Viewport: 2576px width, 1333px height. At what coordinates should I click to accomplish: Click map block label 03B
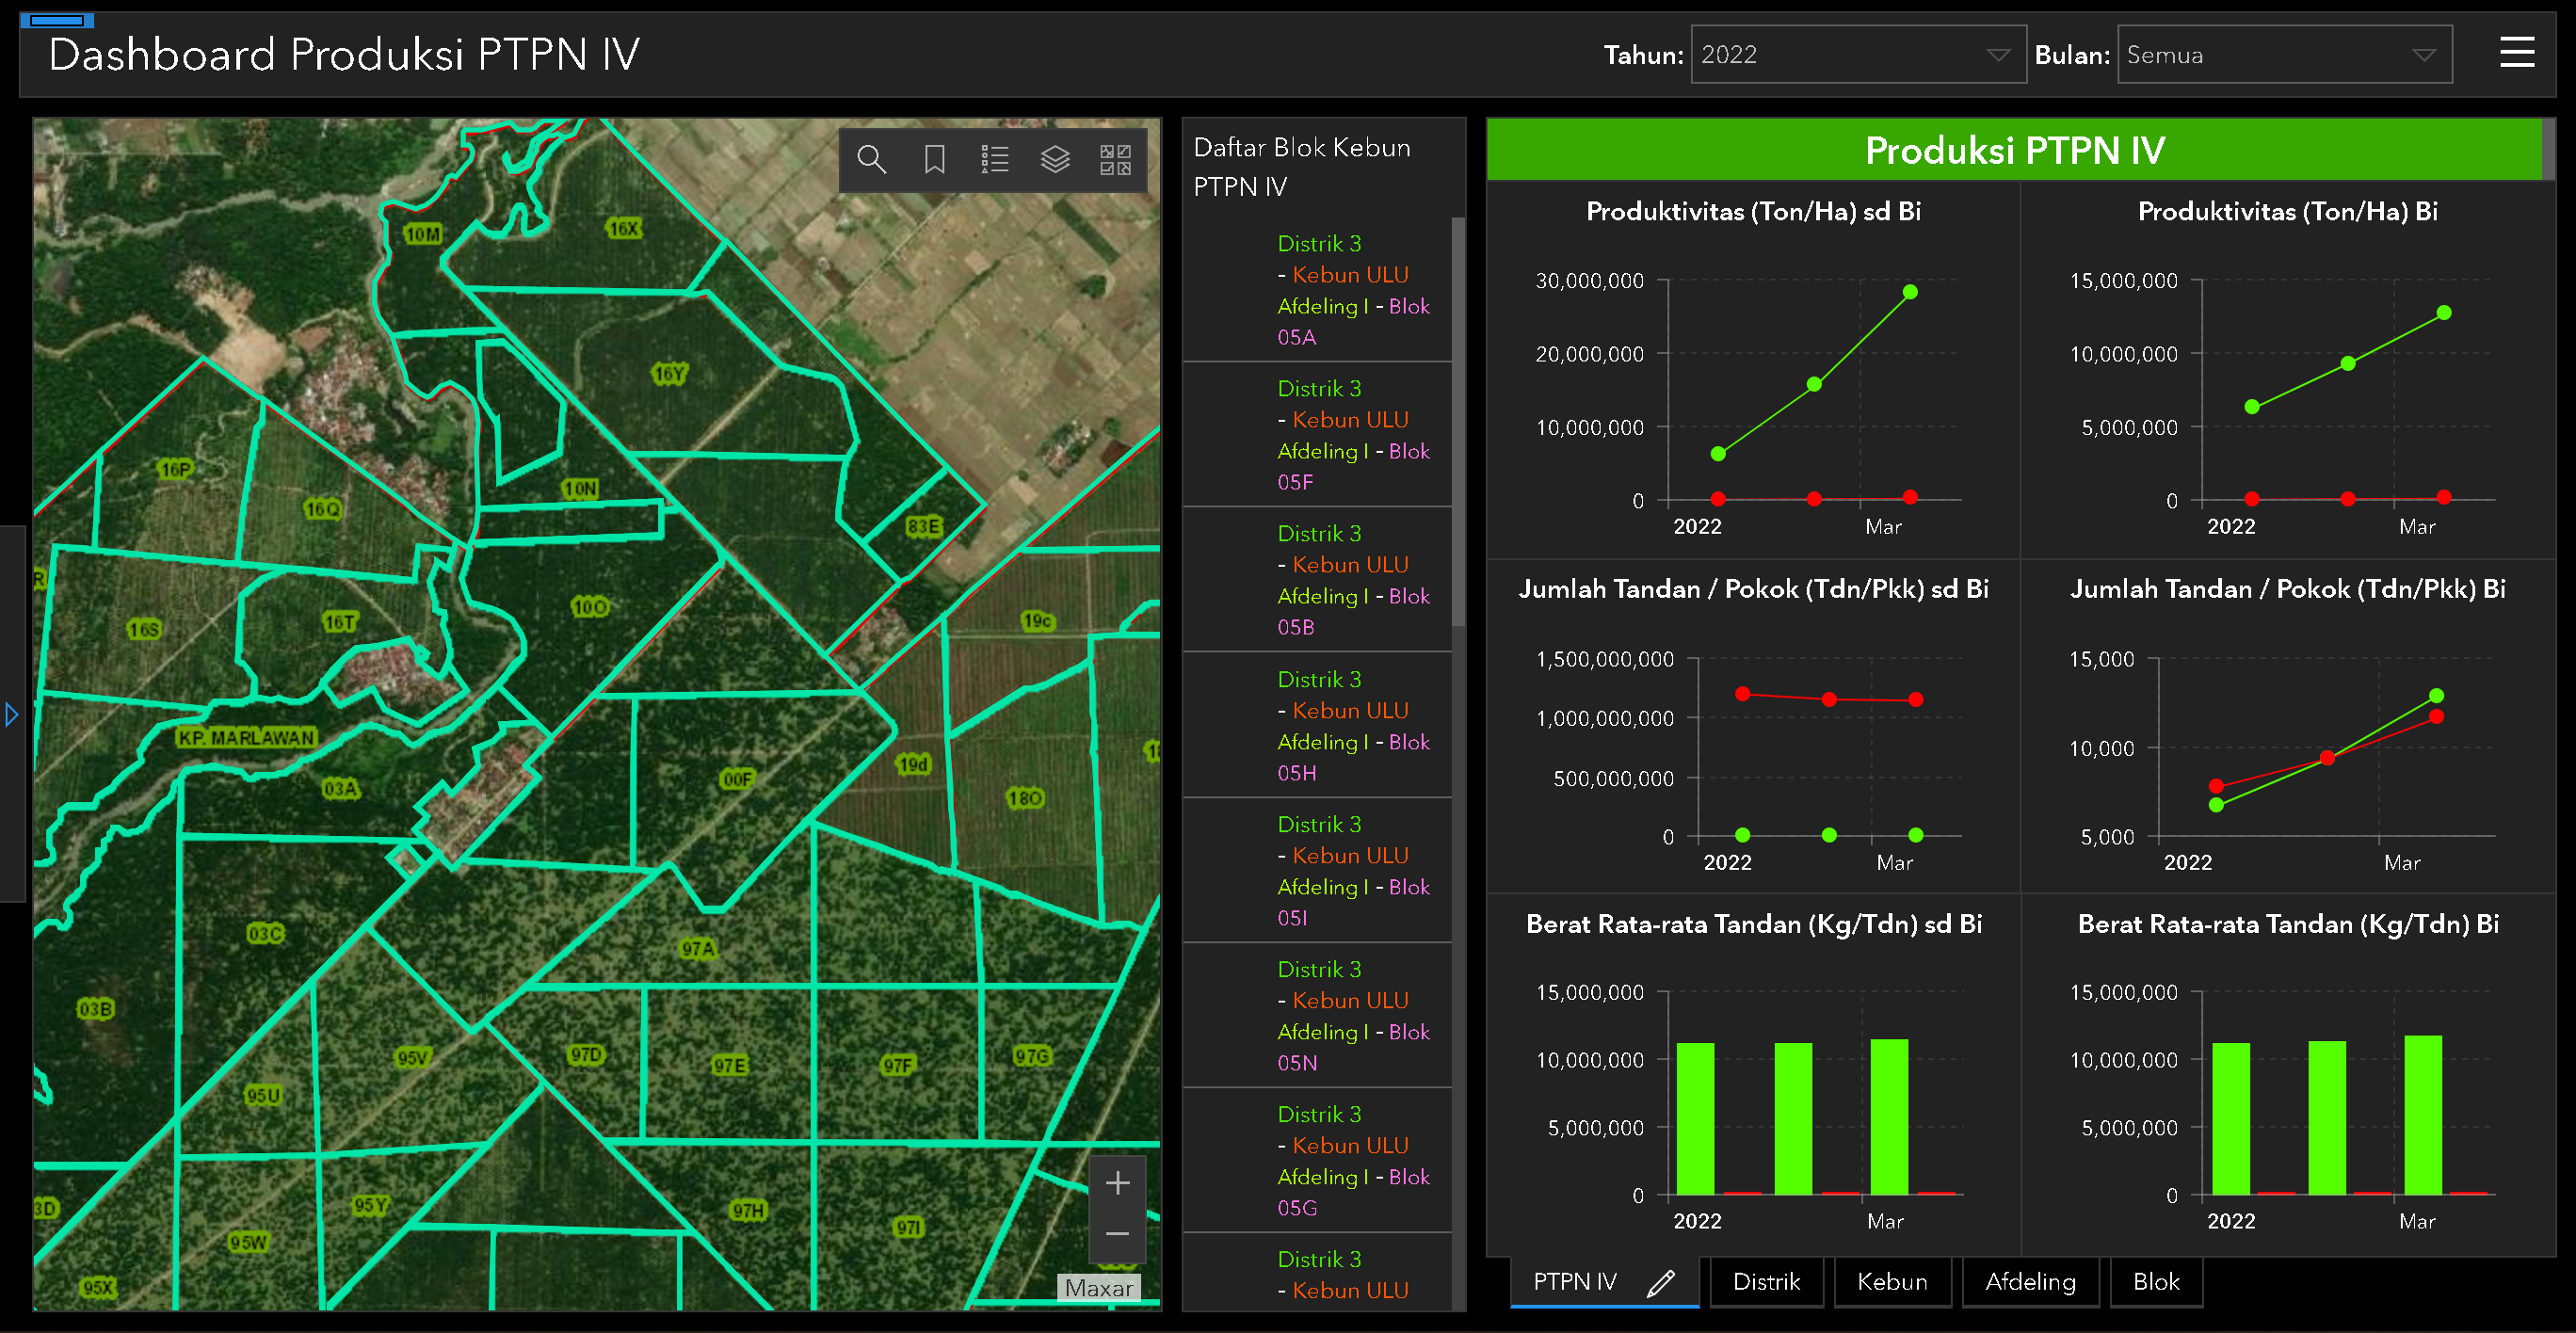[95, 1009]
